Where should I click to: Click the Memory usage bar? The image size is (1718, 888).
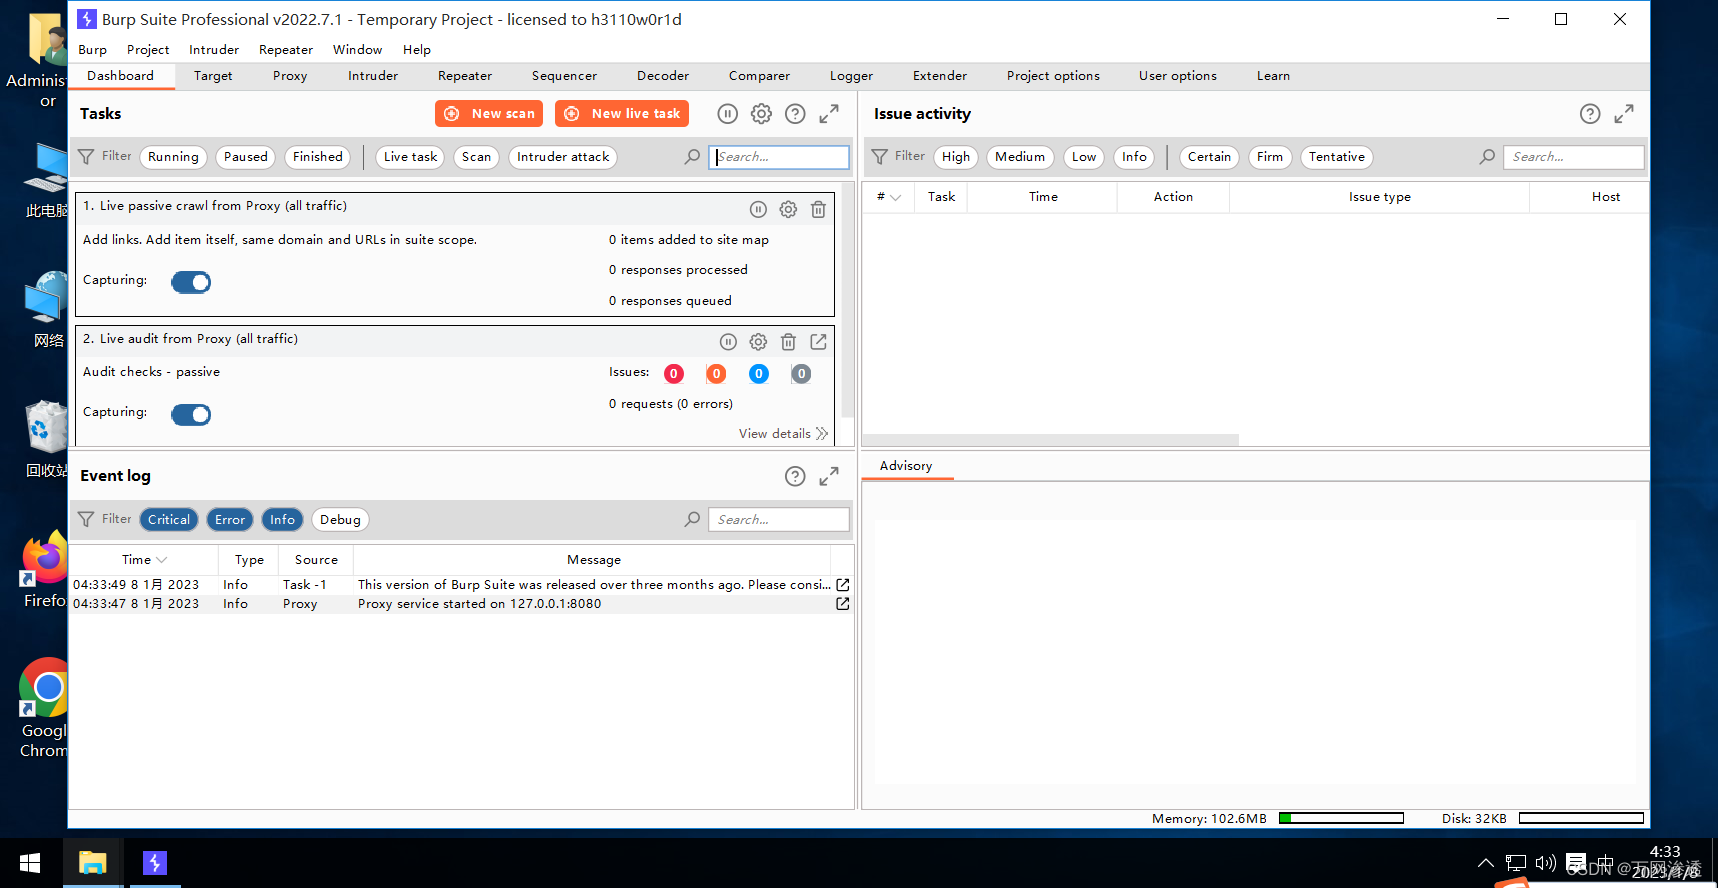(x=1341, y=819)
